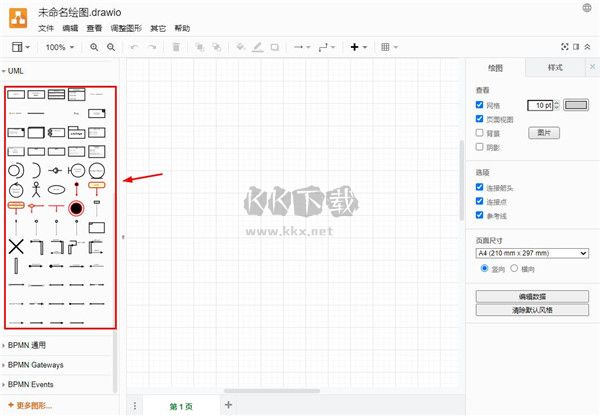The width and height of the screenshot is (600, 416).
Task: Open the view layout dropdown in toolbar
Action: point(21,47)
